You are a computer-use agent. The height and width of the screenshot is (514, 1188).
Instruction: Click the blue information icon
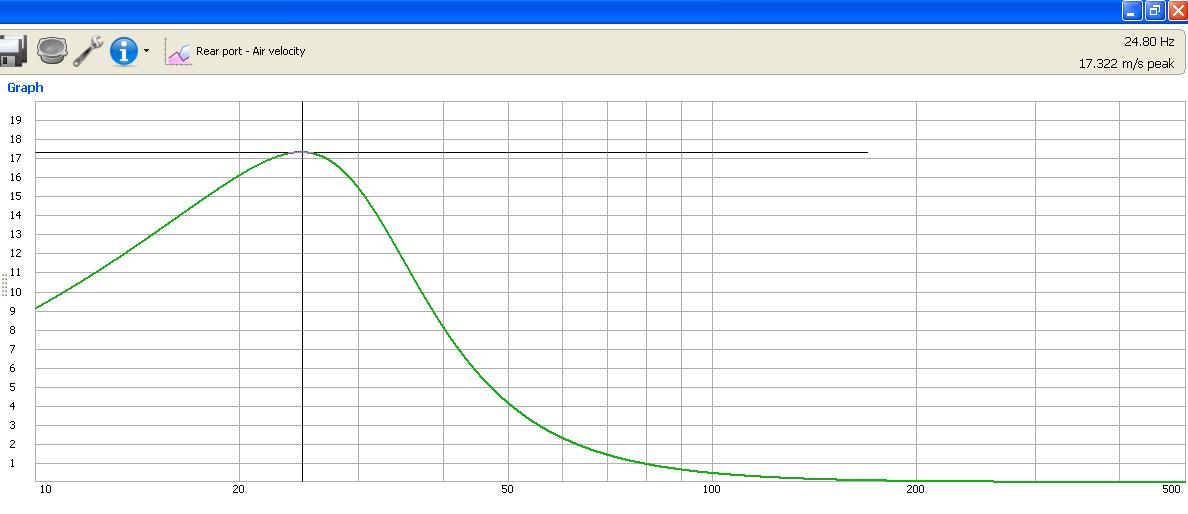[x=124, y=51]
